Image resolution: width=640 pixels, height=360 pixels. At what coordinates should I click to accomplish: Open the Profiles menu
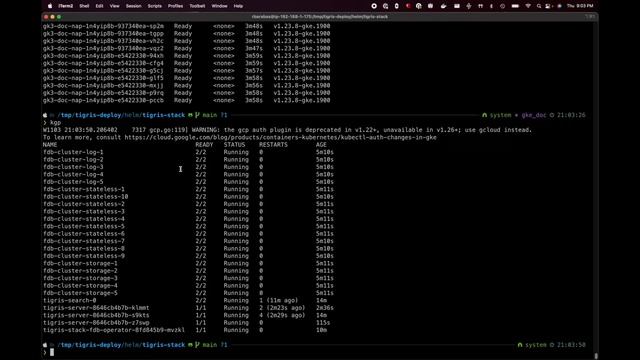click(x=176, y=6)
